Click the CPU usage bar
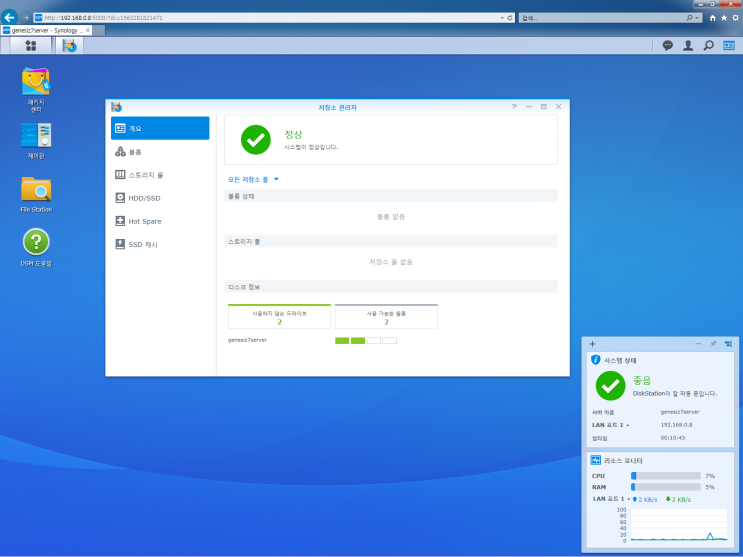The height and width of the screenshot is (557, 743). tap(666, 475)
